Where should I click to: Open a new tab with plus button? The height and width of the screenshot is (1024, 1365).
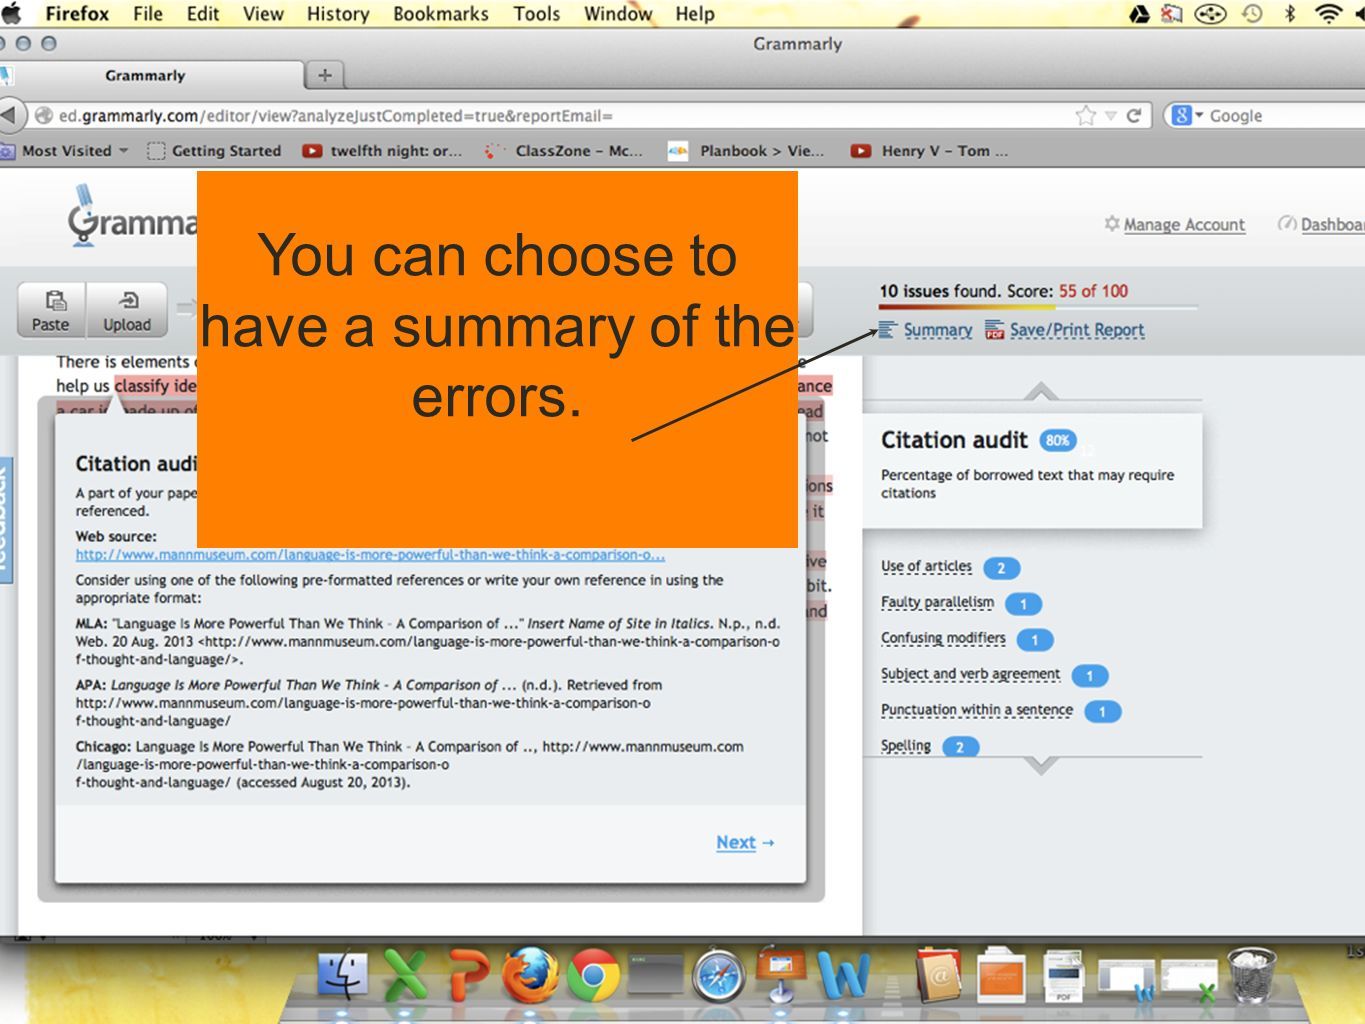[324, 75]
